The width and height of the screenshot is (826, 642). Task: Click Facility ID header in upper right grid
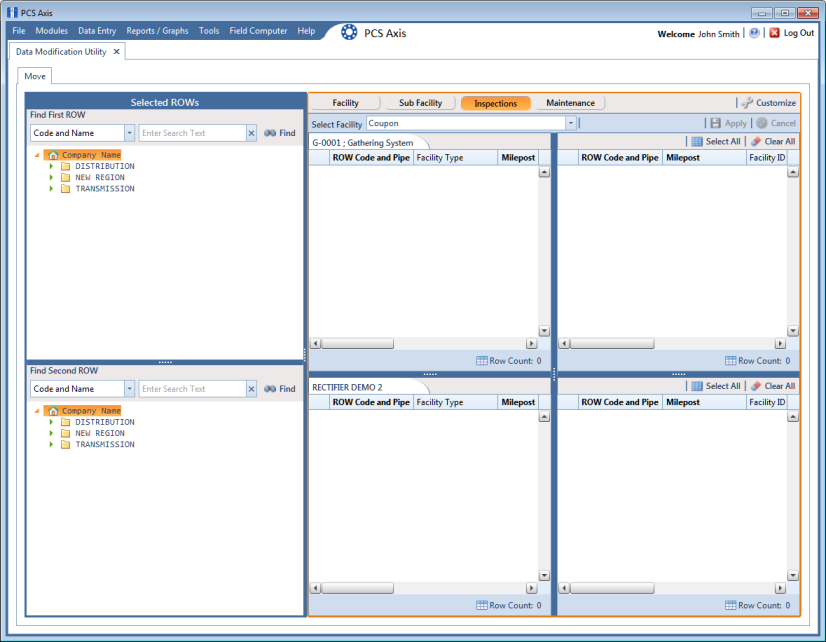[x=767, y=157]
